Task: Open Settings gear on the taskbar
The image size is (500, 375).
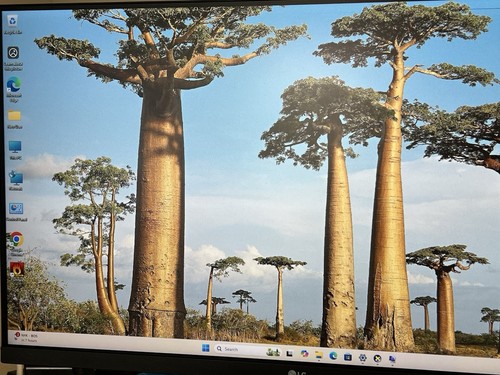Action: (x=363, y=358)
